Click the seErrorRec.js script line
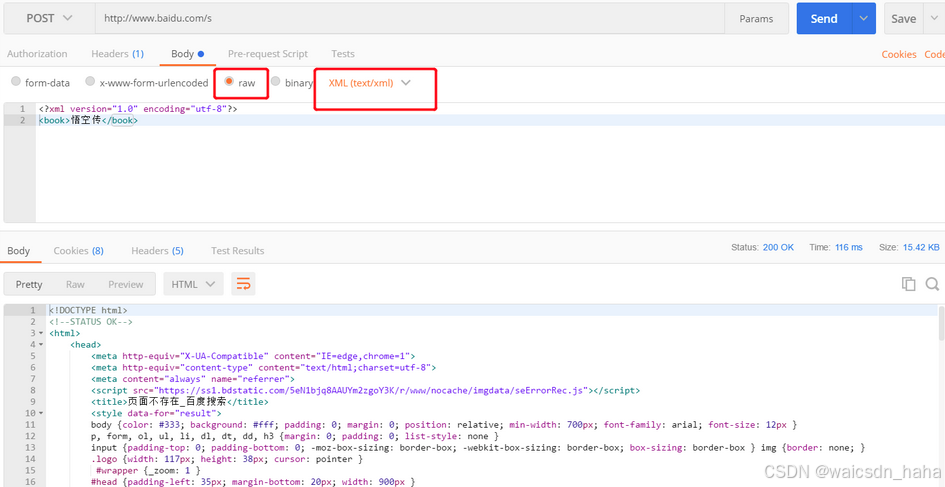 click(366, 390)
